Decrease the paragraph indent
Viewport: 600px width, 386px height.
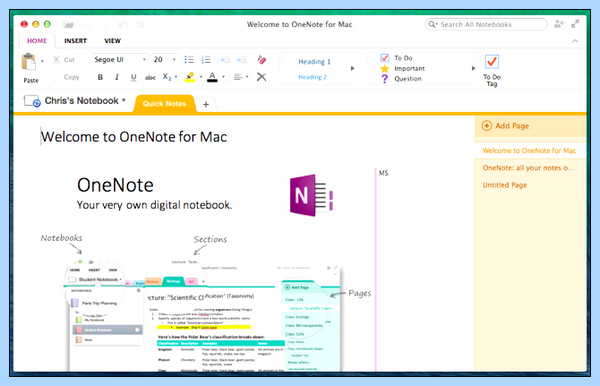[225, 60]
